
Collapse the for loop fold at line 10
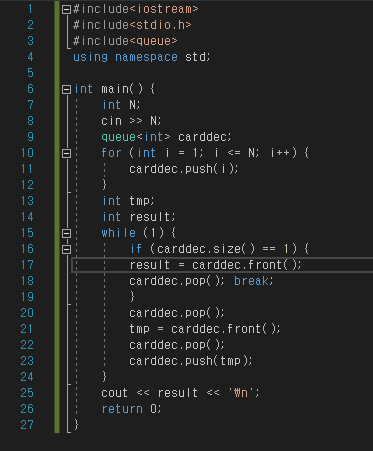tap(66, 153)
